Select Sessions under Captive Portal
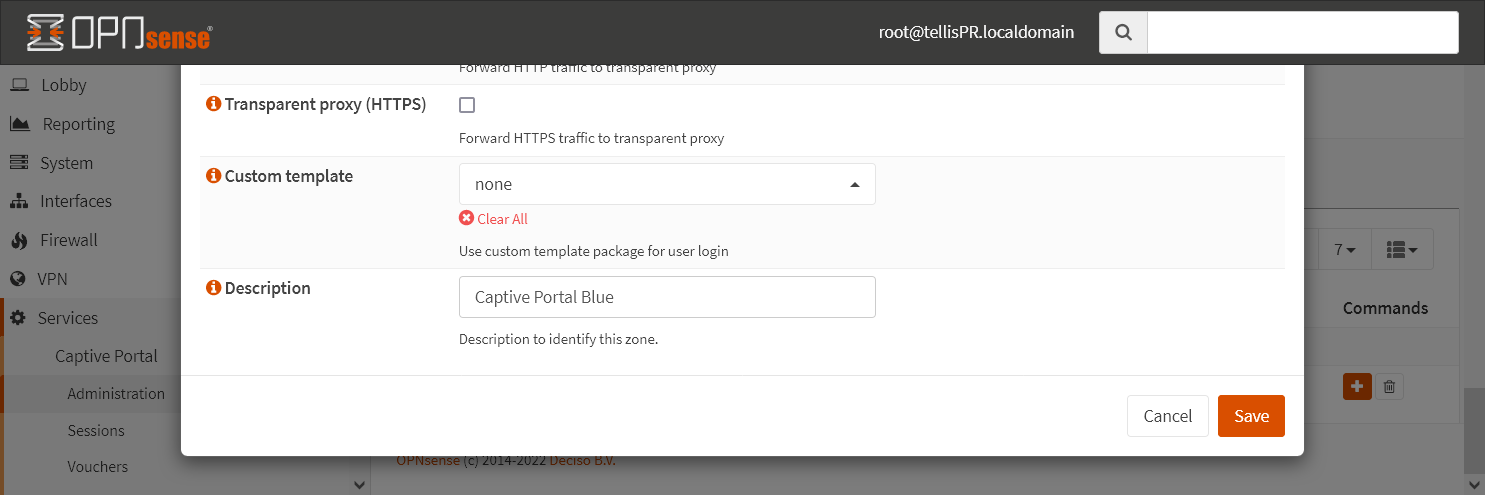The image size is (1485, 495). click(x=96, y=431)
